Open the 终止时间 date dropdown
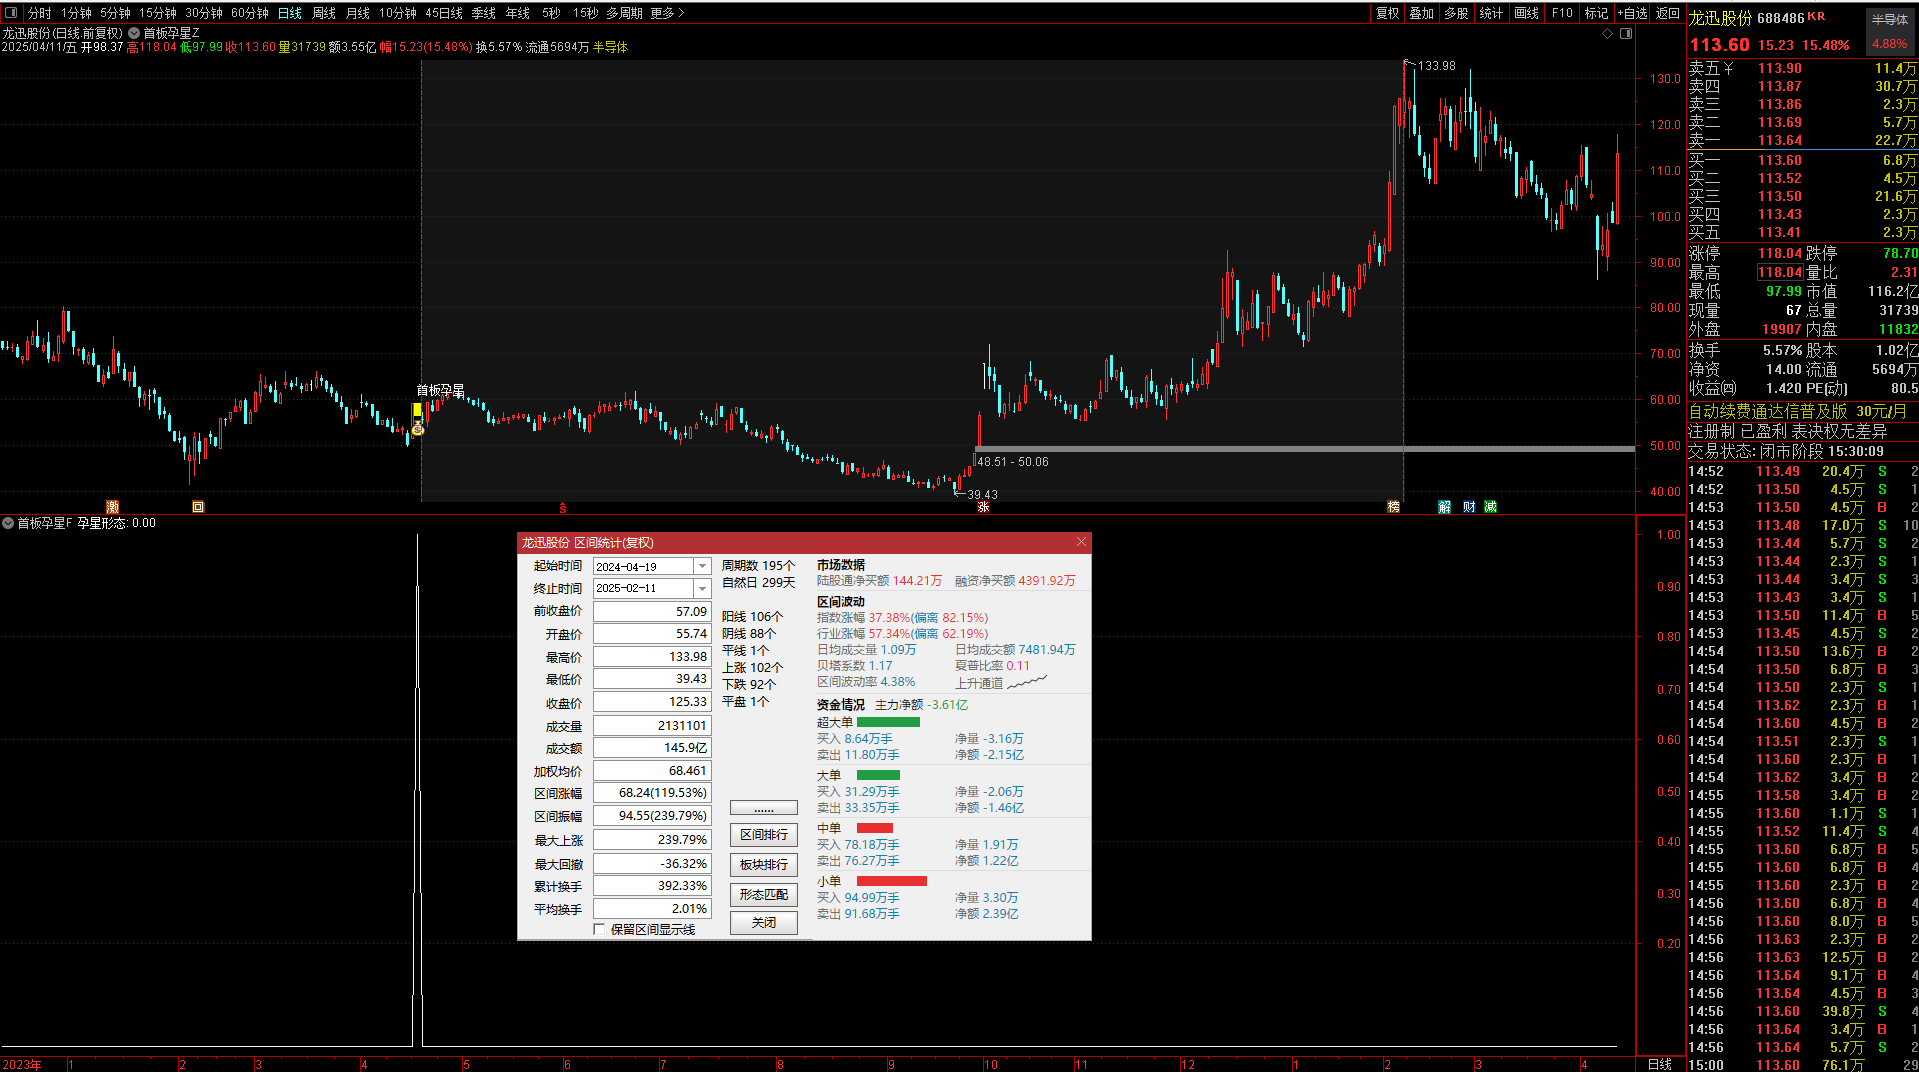 (702, 589)
